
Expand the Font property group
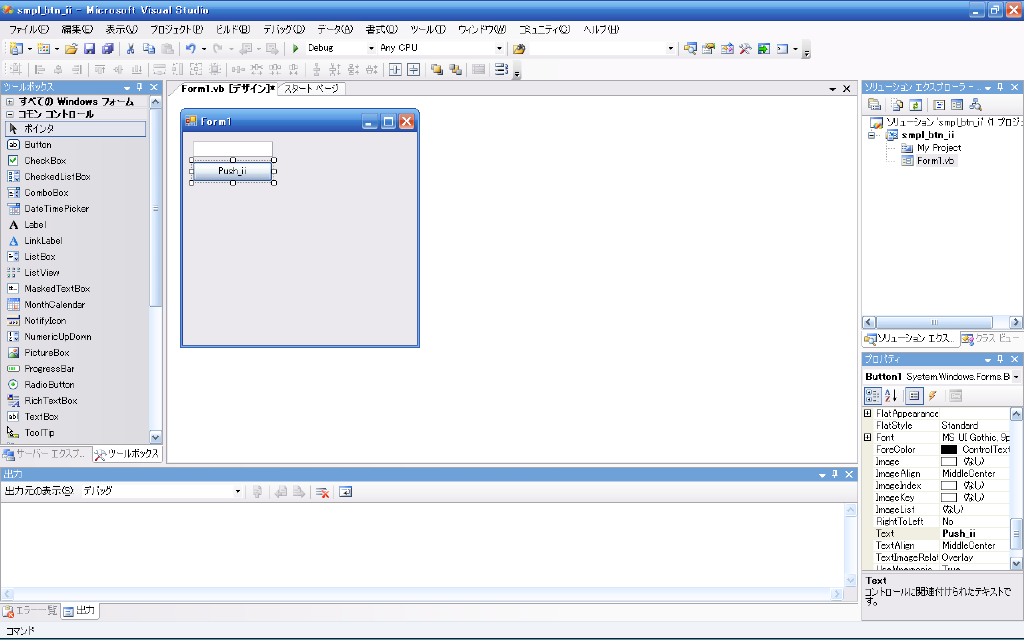(x=868, y=438)
